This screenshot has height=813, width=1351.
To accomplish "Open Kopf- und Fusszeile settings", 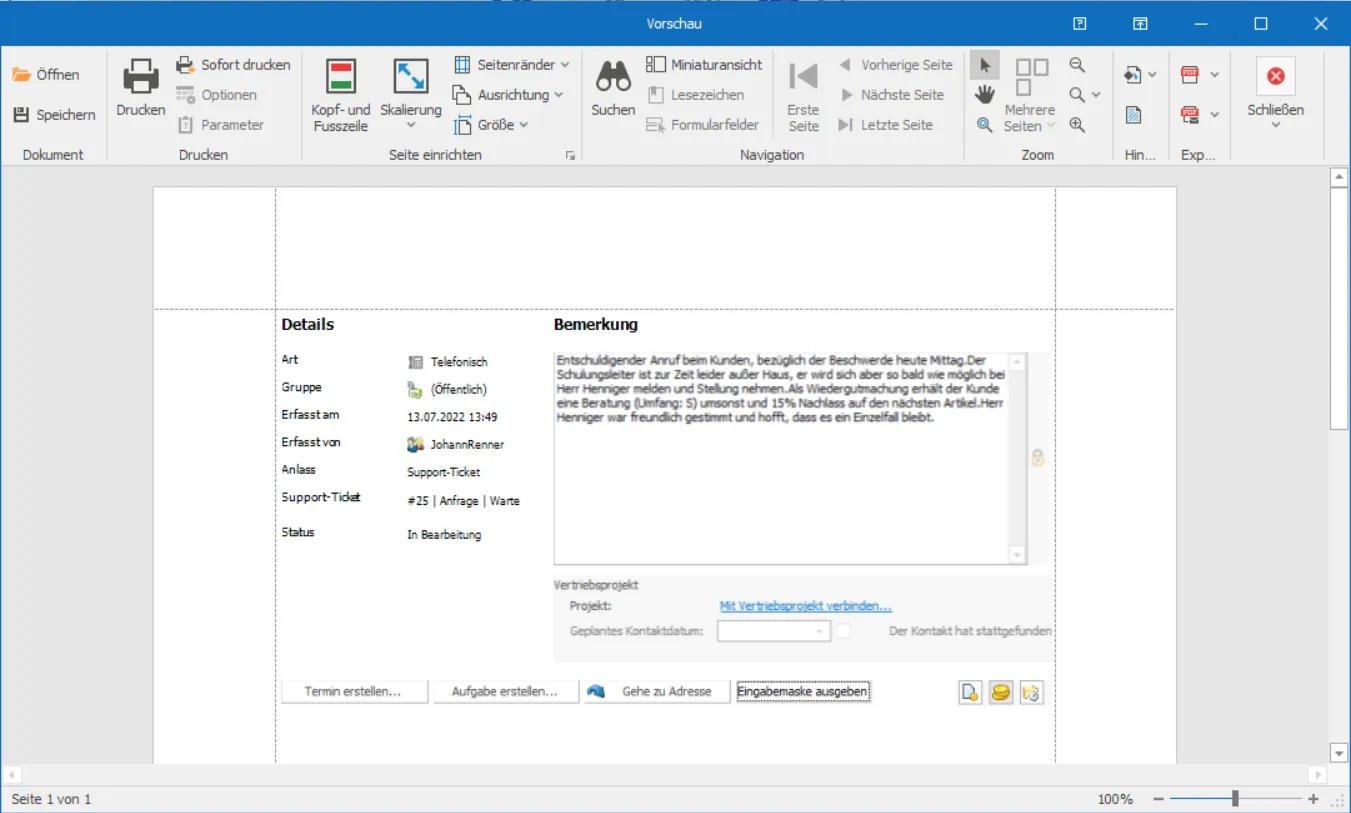I will (x=341, y=95).
